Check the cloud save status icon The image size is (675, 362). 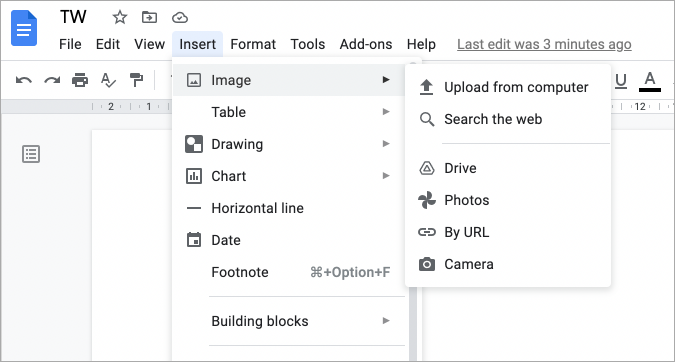pos(180,18)
